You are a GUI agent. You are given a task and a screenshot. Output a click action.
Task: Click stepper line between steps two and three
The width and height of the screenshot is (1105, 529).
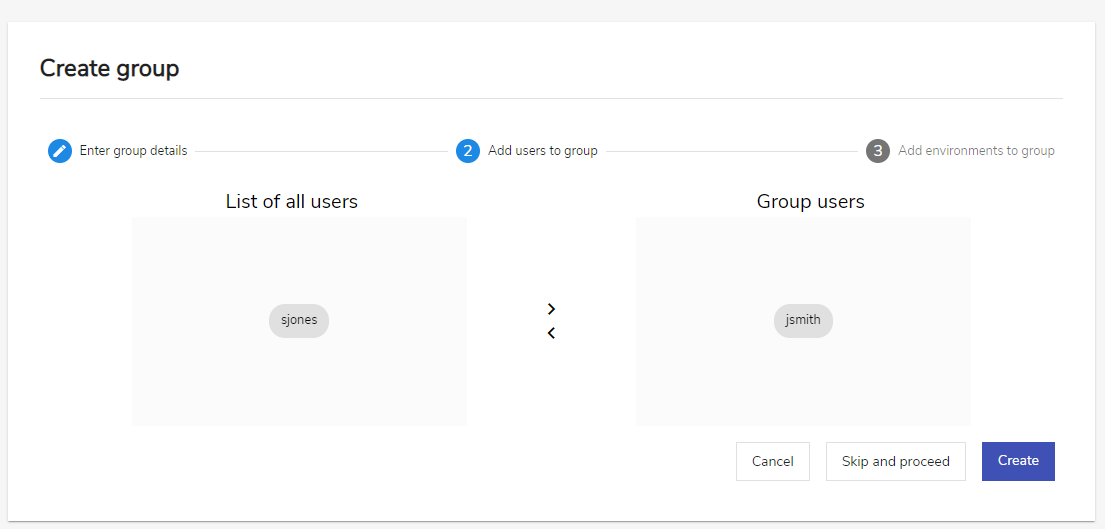pyautogui.click(x=731, y=151)
